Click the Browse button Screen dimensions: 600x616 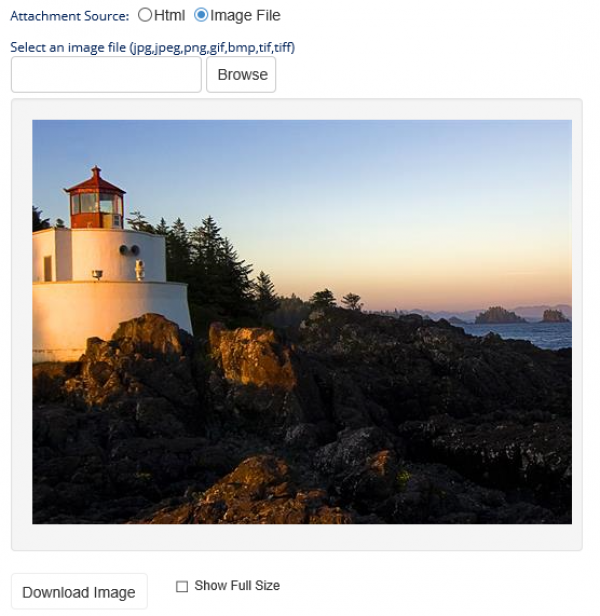241,74
